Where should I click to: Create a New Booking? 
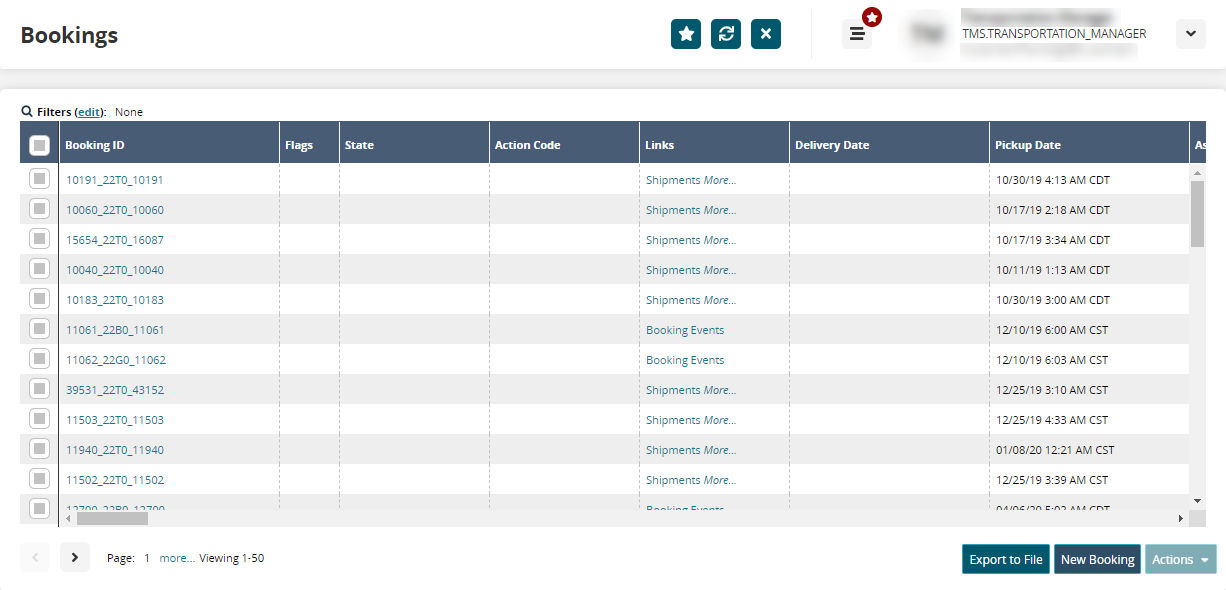click(x=1097, y=560)
